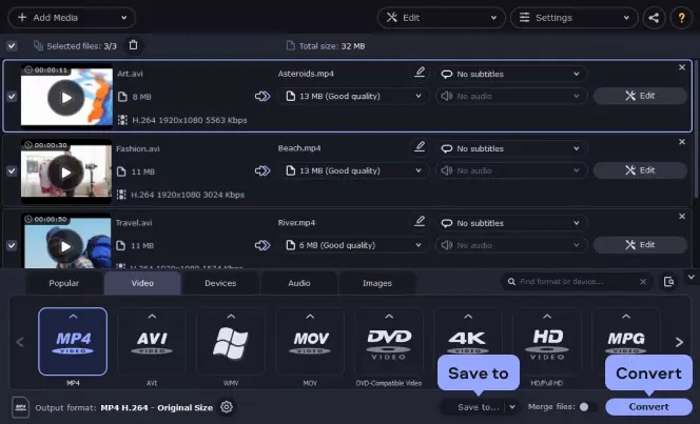
Task: Open subtitles dropdown for Art.avi
Action: coord(512,74)
